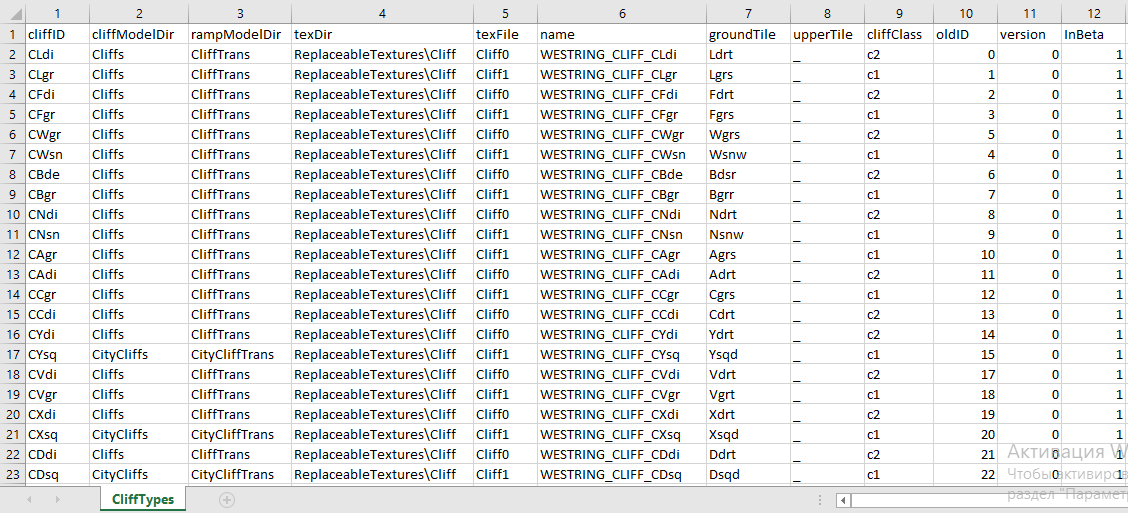
Task: Select cliffClass cell in CBgr row
Action: [x=898, y=194]
